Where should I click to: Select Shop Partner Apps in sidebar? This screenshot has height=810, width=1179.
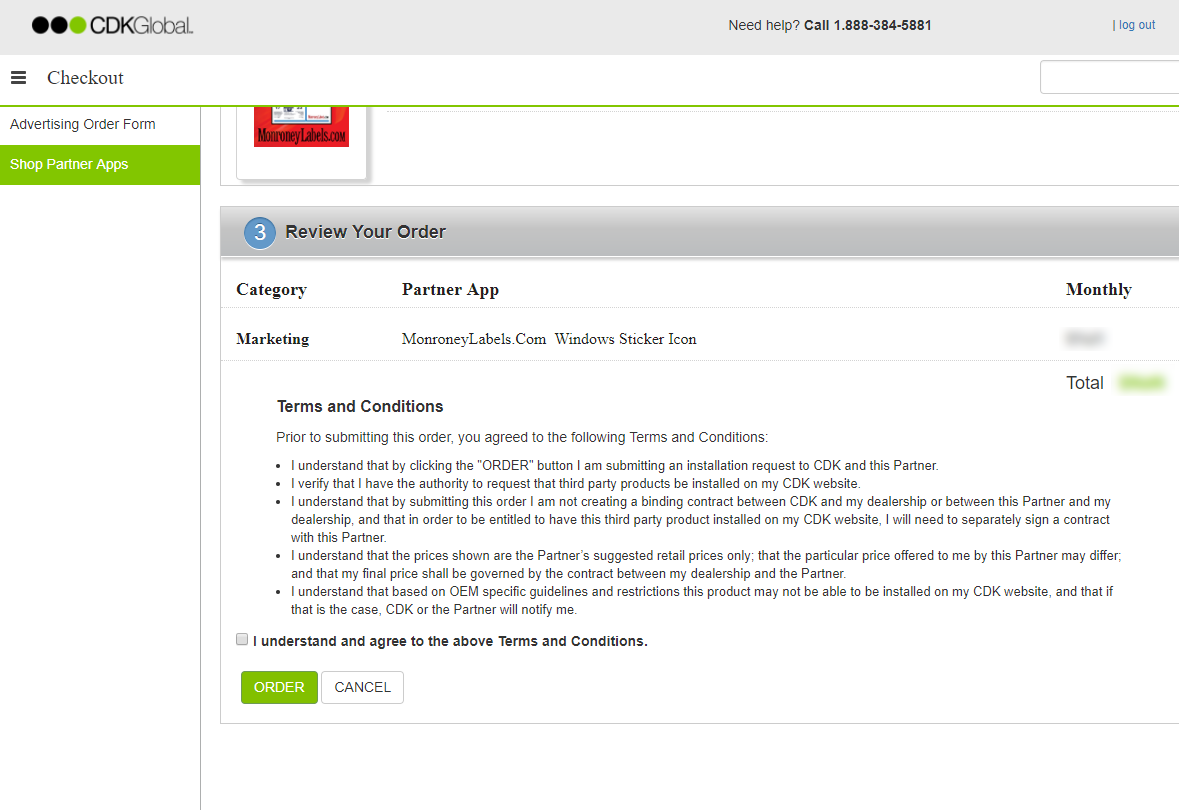point(100,165)
